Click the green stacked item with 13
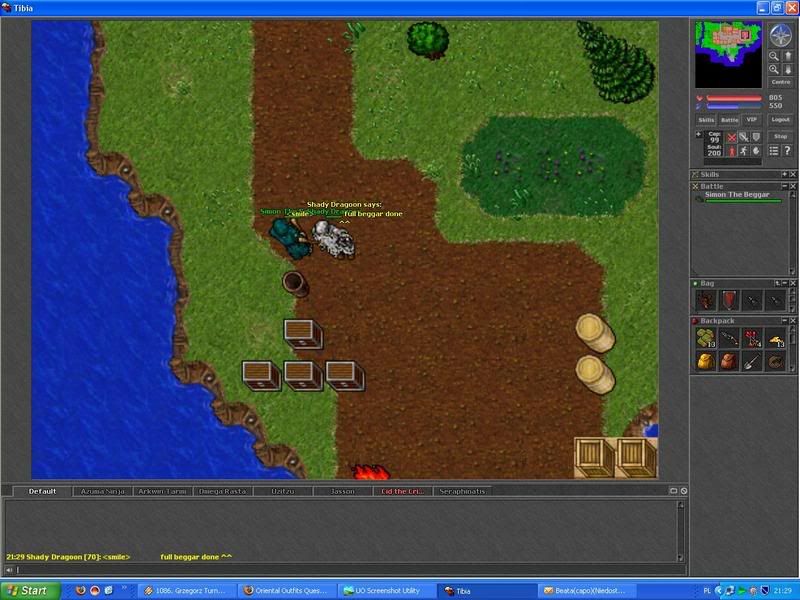Screen dimensions: 800x600 coord(706,338)
